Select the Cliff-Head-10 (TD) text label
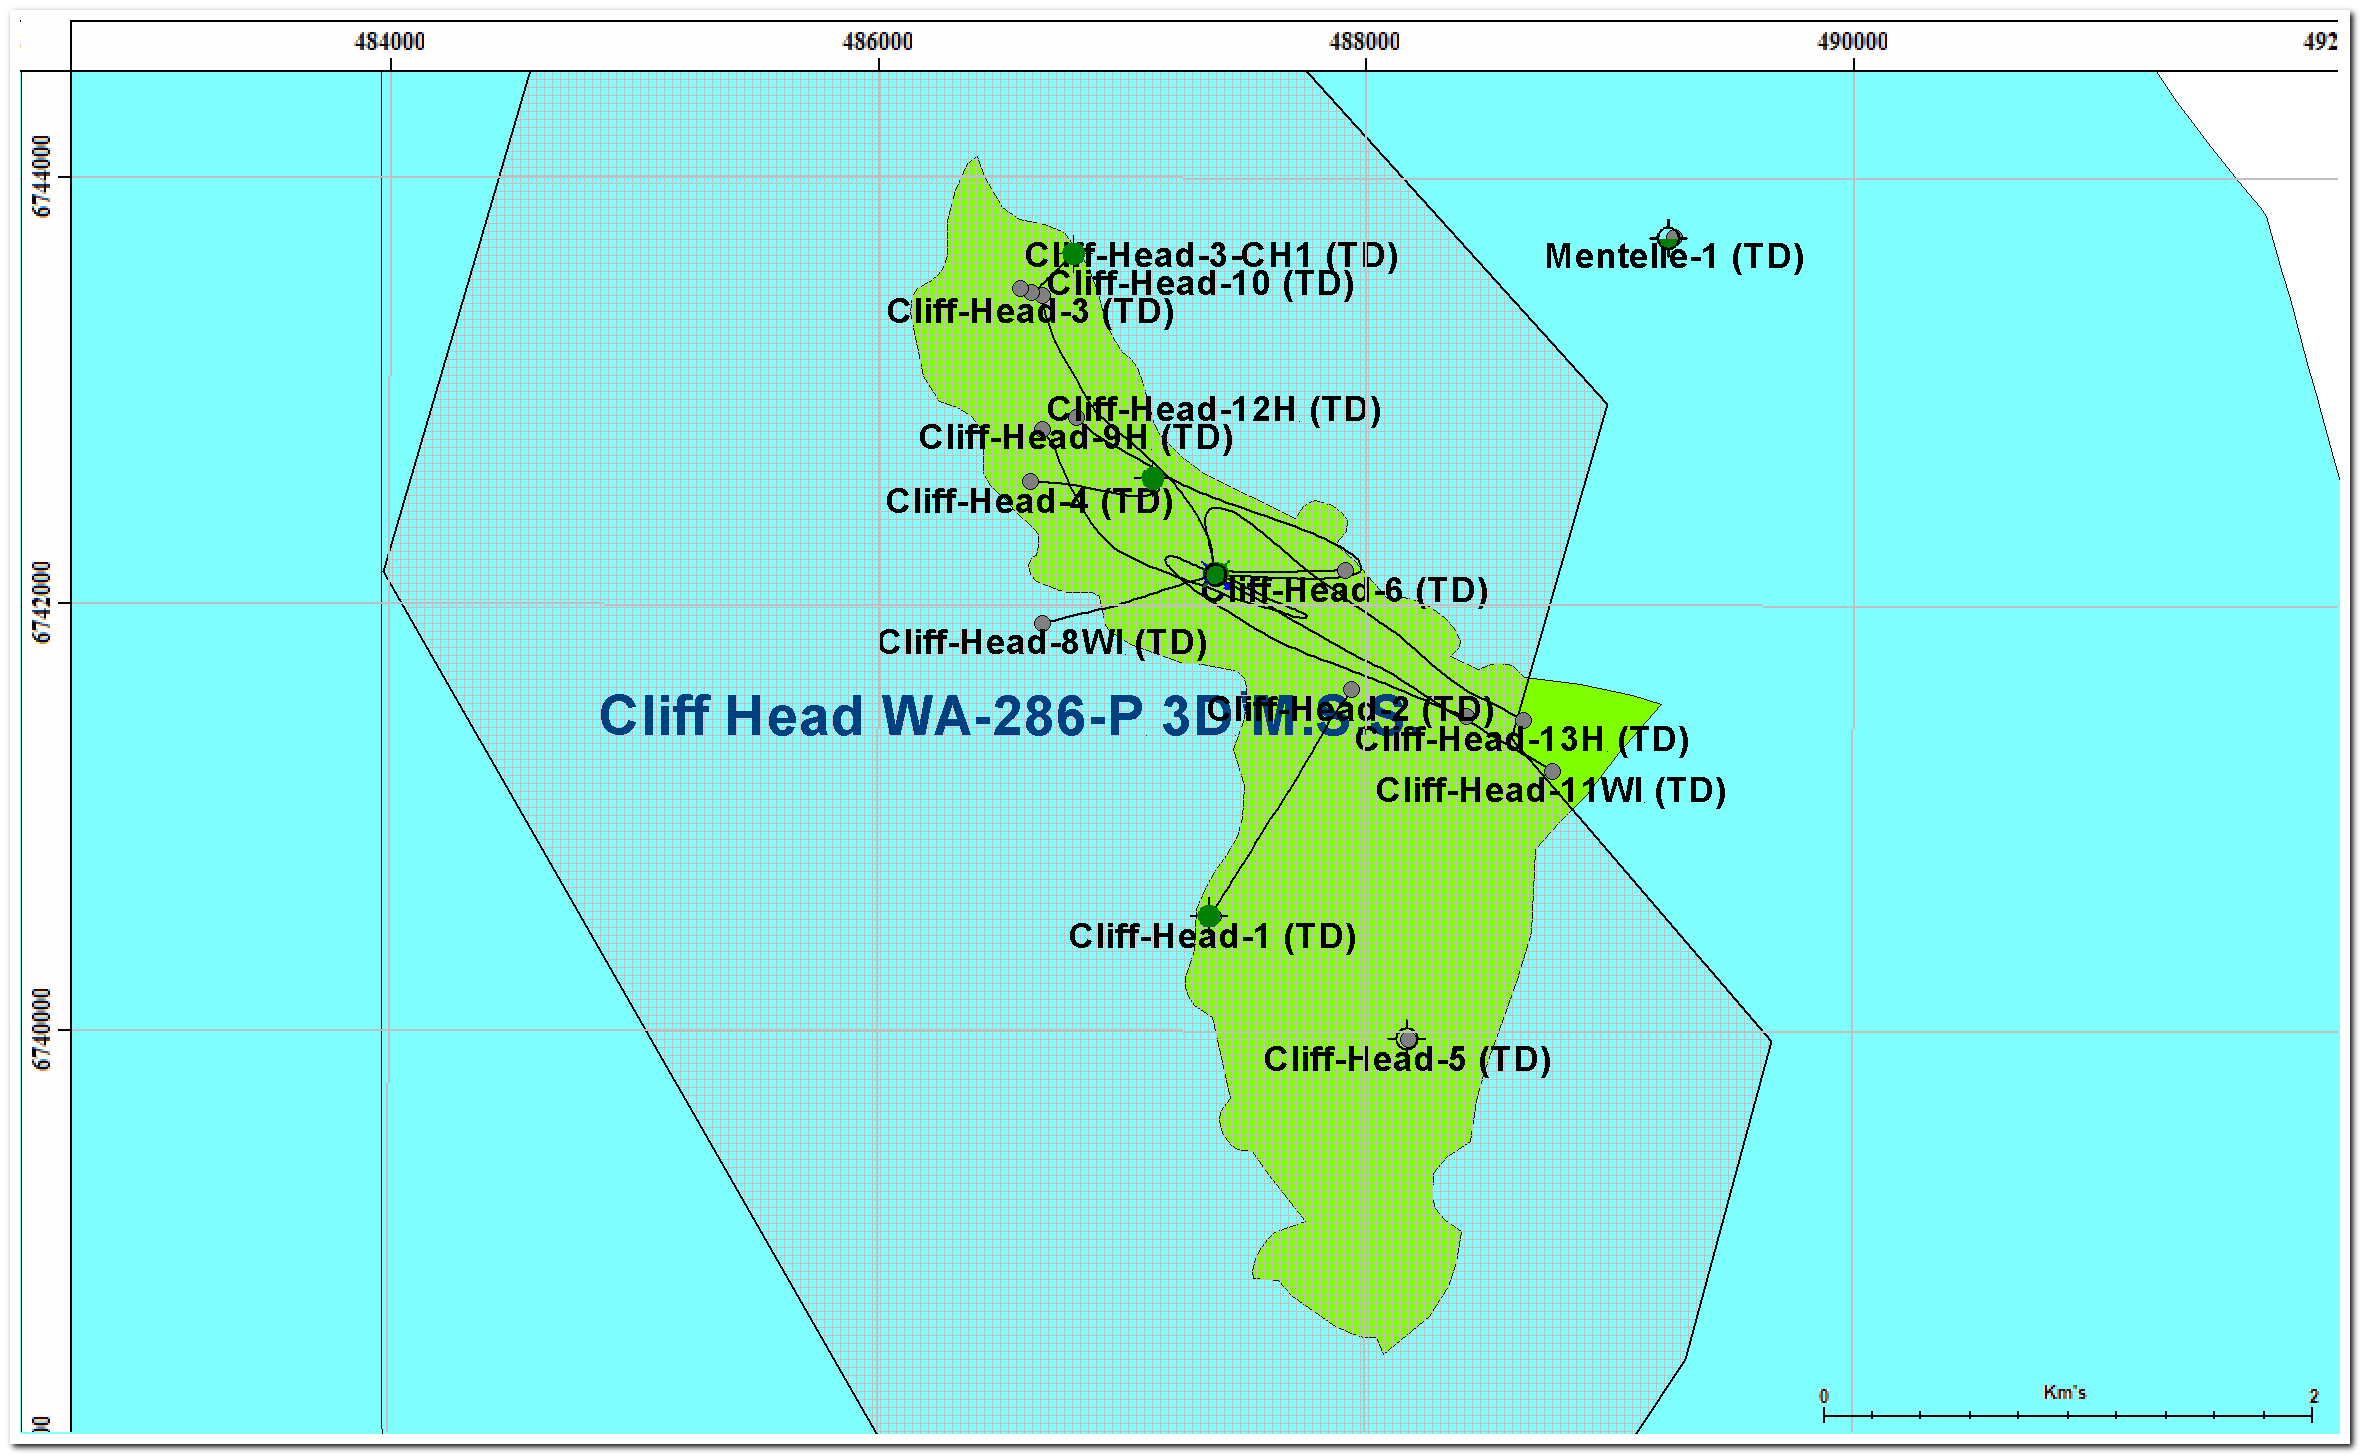This screenshot has width=2361, height=1455. coord(1200,284)
